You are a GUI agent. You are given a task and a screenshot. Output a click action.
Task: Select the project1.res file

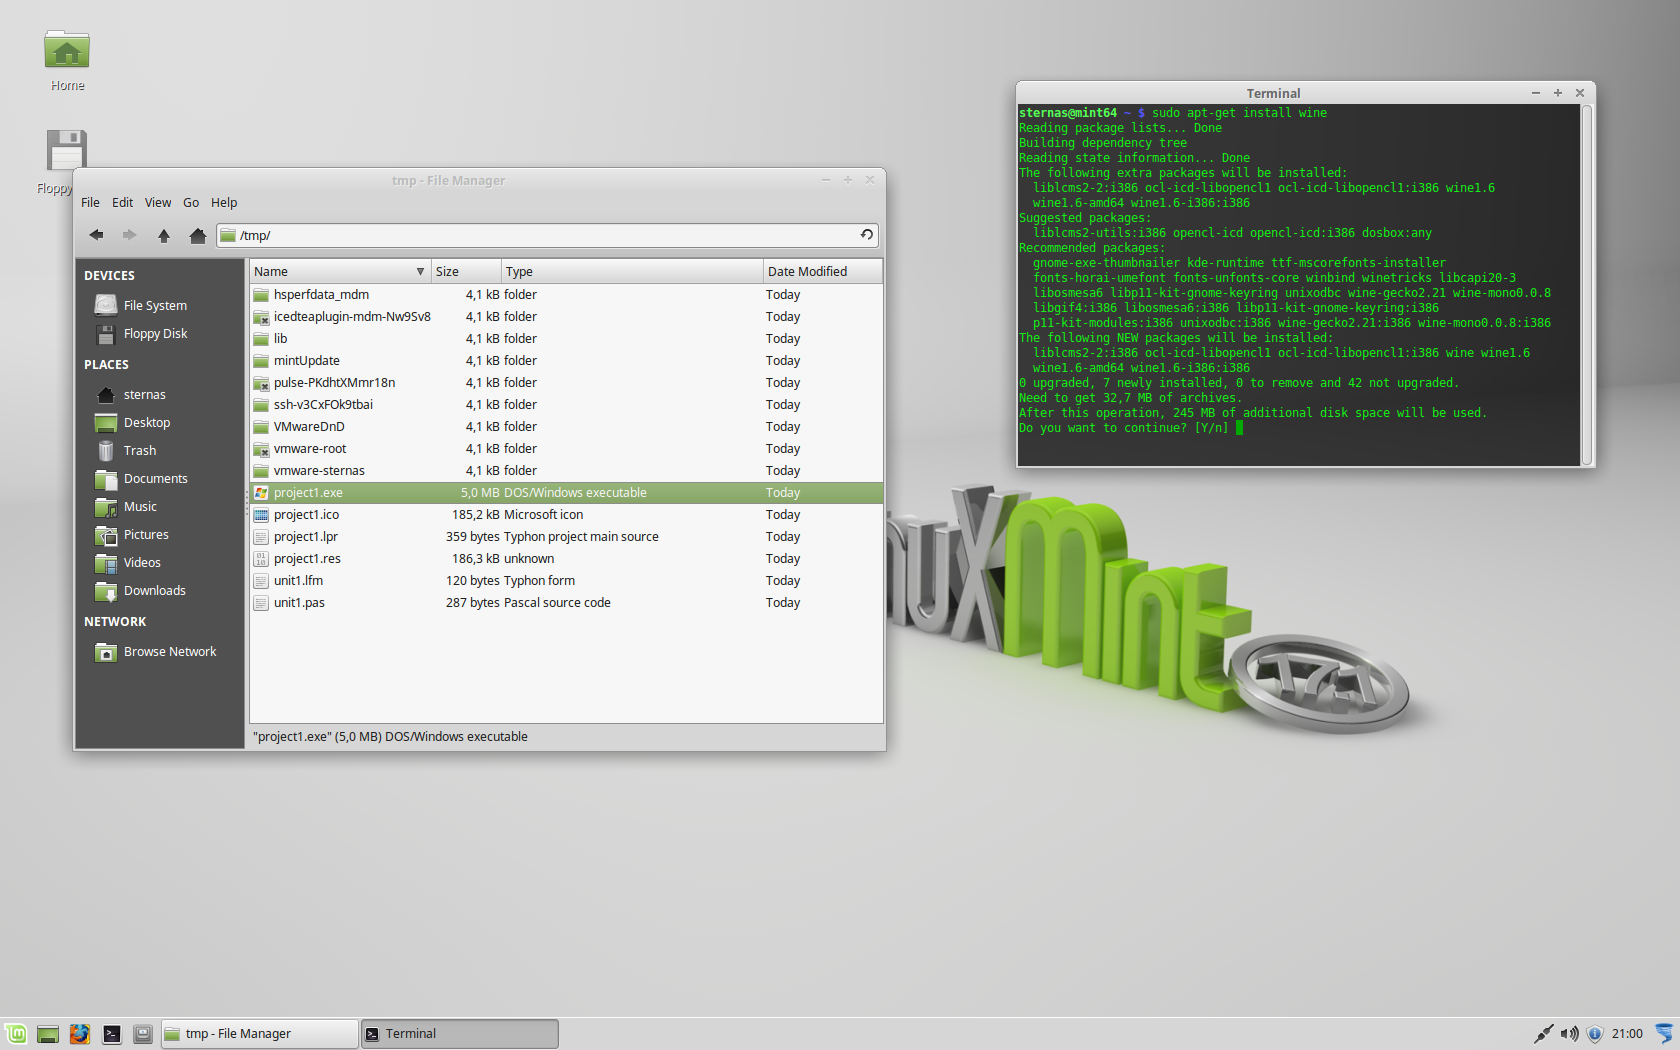(566, 558)
